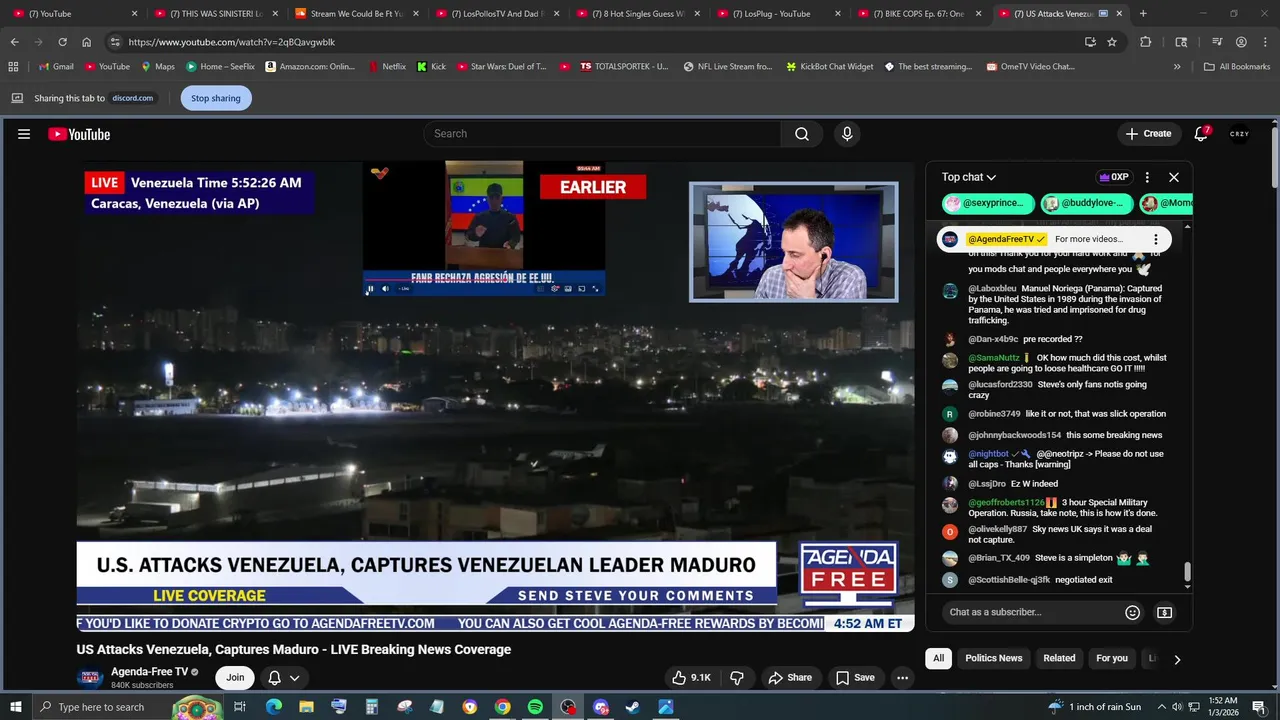The height and width of the screenshot is (720, 1280).
Task: Open the Super Chat purchase icon
Action: click(1165, 612)
